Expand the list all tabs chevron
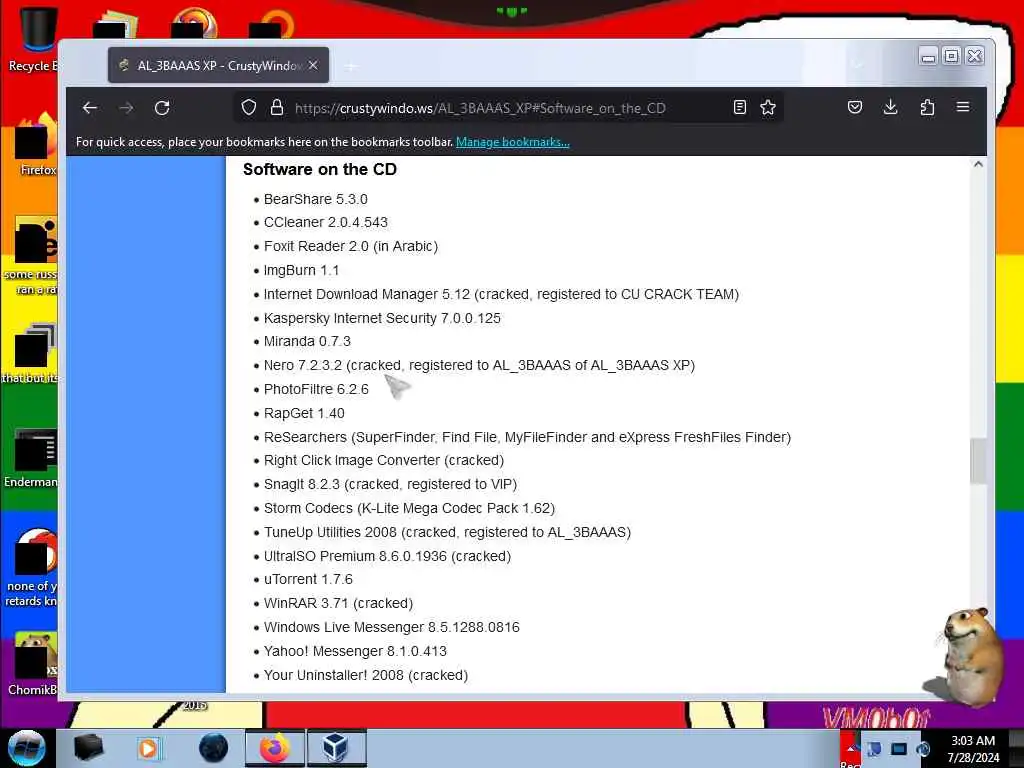 coord(858,65)
